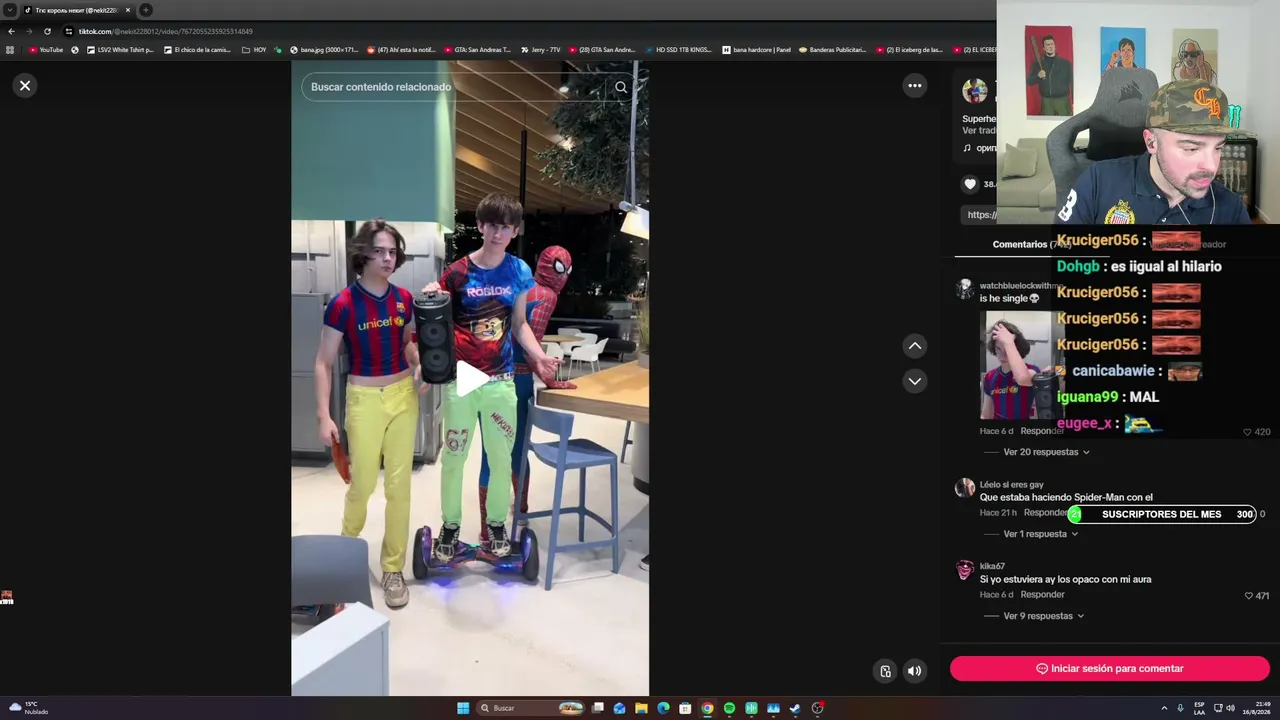
Task: Open the 'bana.jpg' bookmark
Action: 323,49
